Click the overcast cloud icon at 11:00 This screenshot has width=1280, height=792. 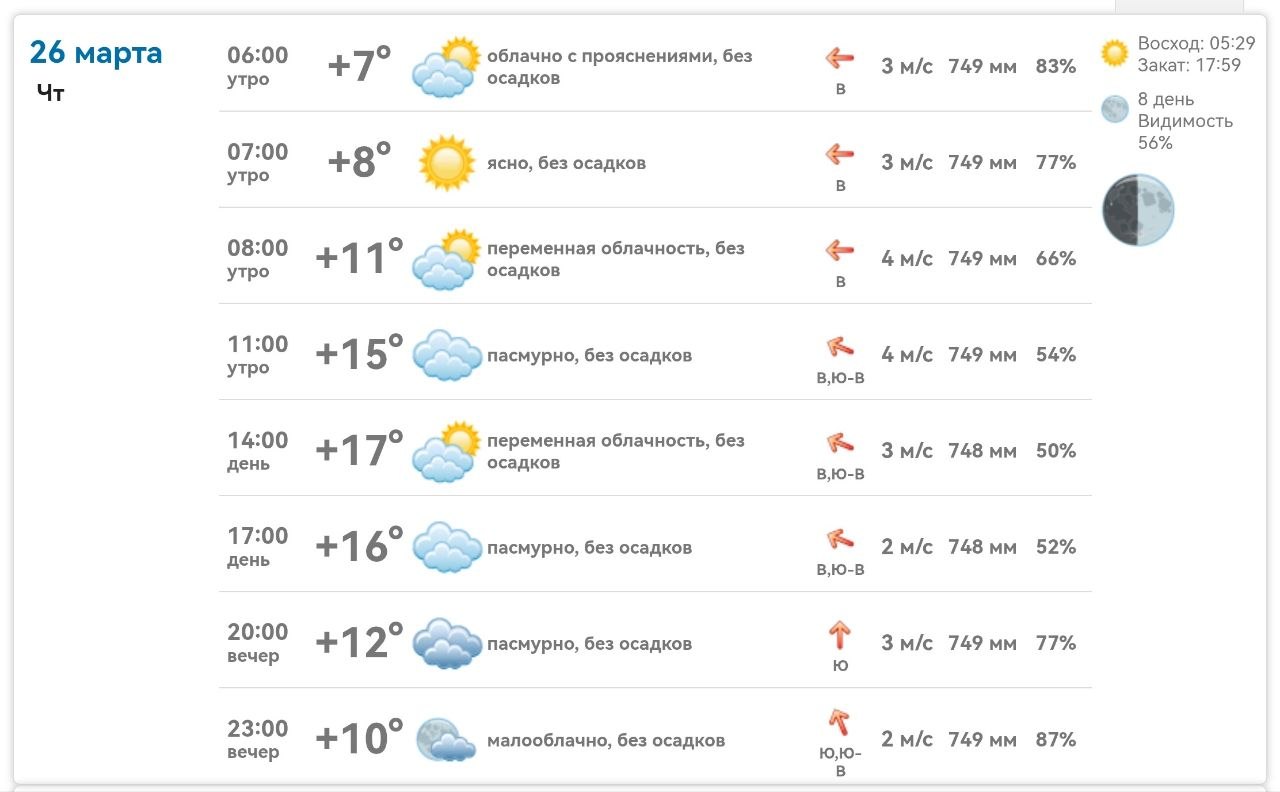pos(446,355)
